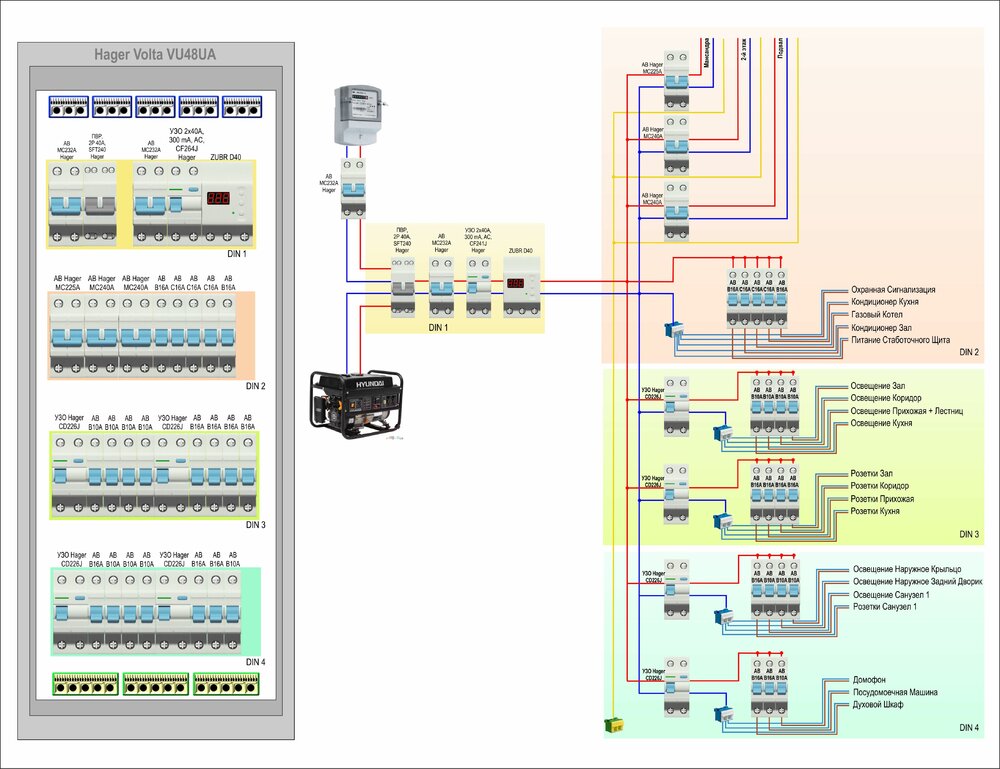
Task: Click the MC240A breaker wired to Подвал
Action: (676, 211)
